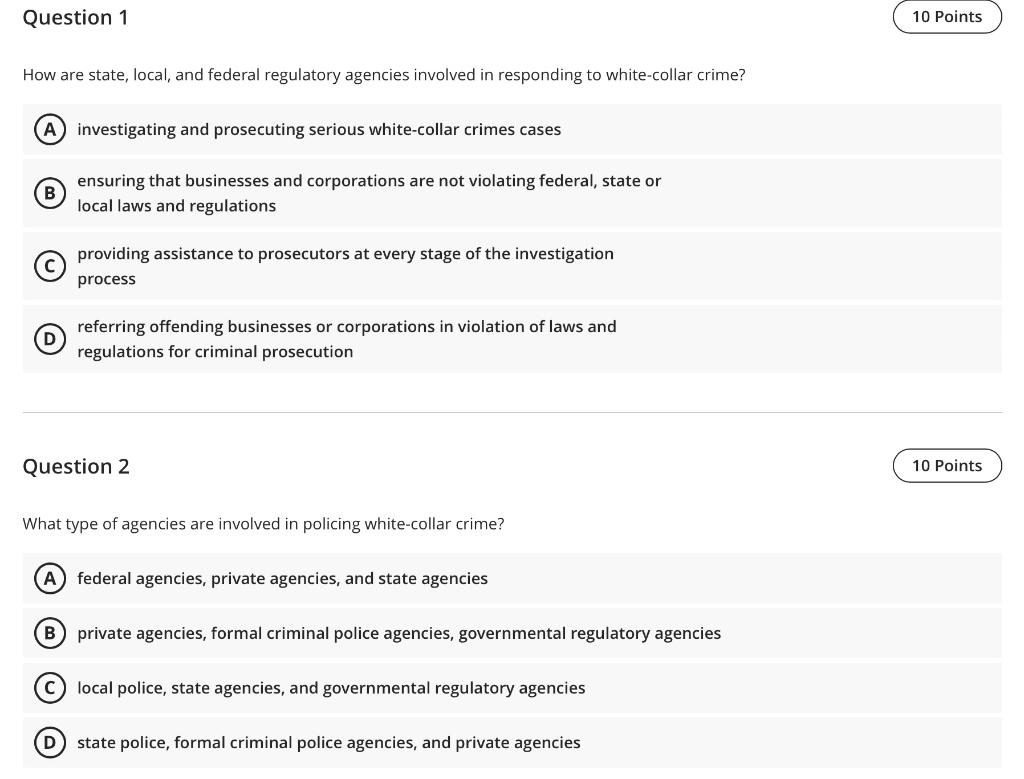Click the investigating and prosecuting answer text
1024x779 pixels.
tap(320, 129)
